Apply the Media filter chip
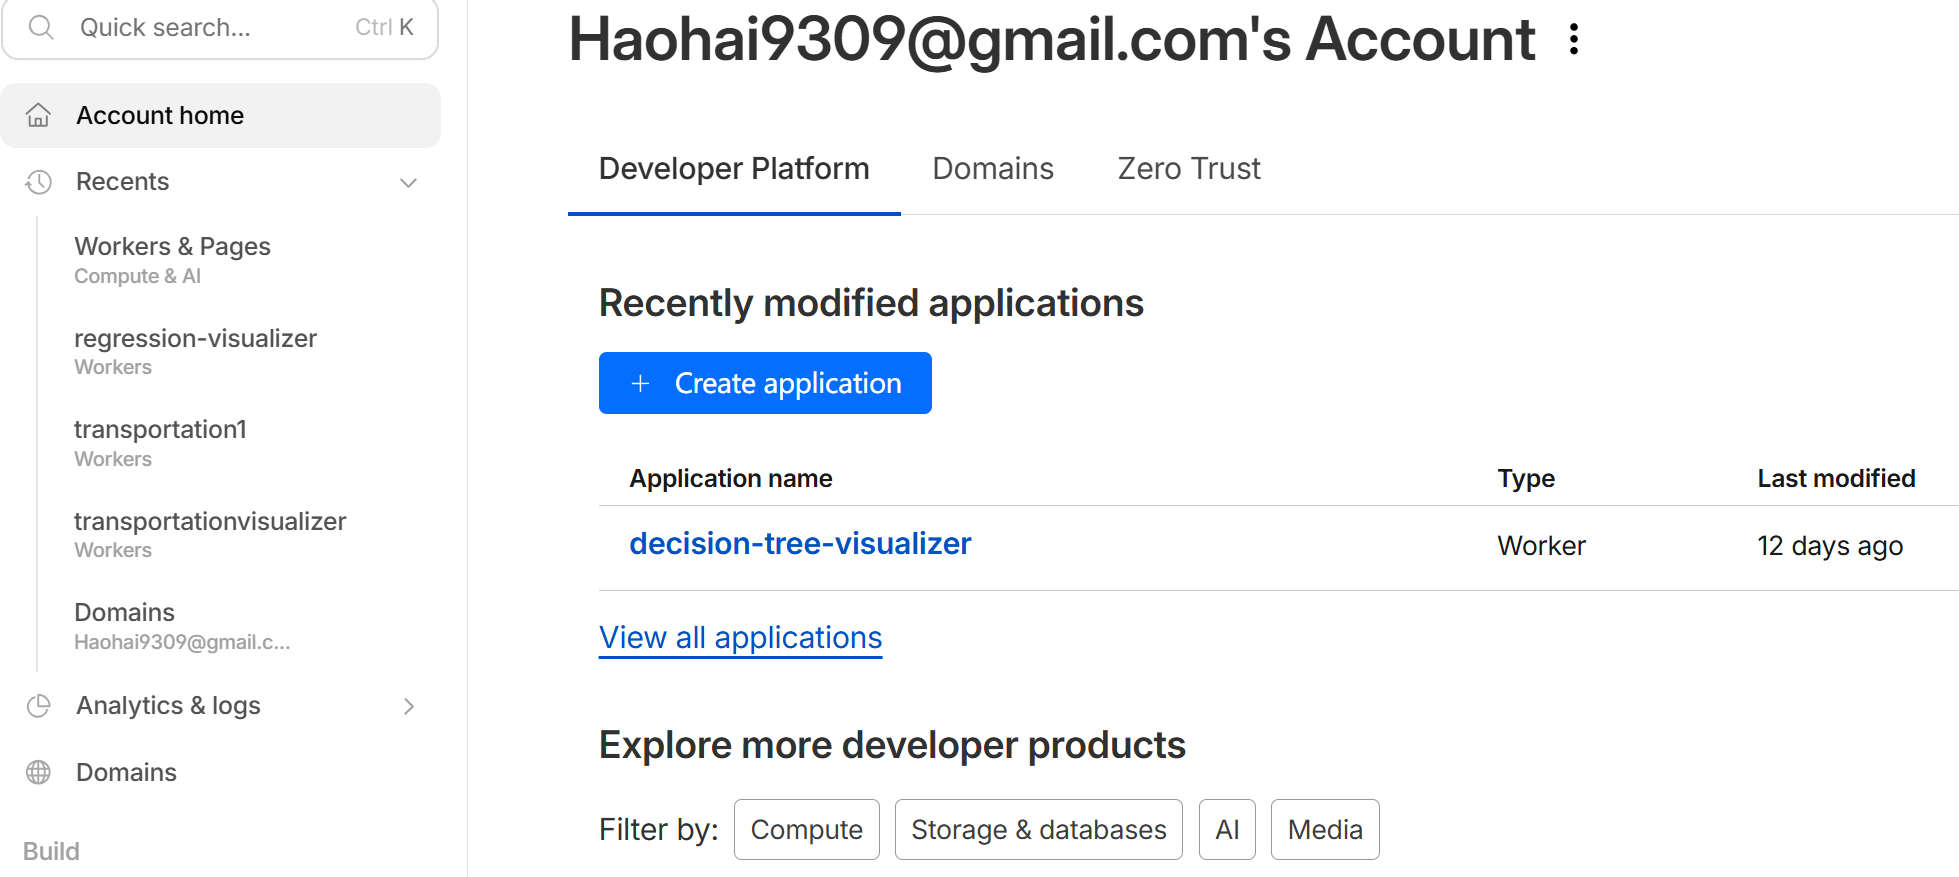This screenshot has width=1959, height=877. [1325, 830]
